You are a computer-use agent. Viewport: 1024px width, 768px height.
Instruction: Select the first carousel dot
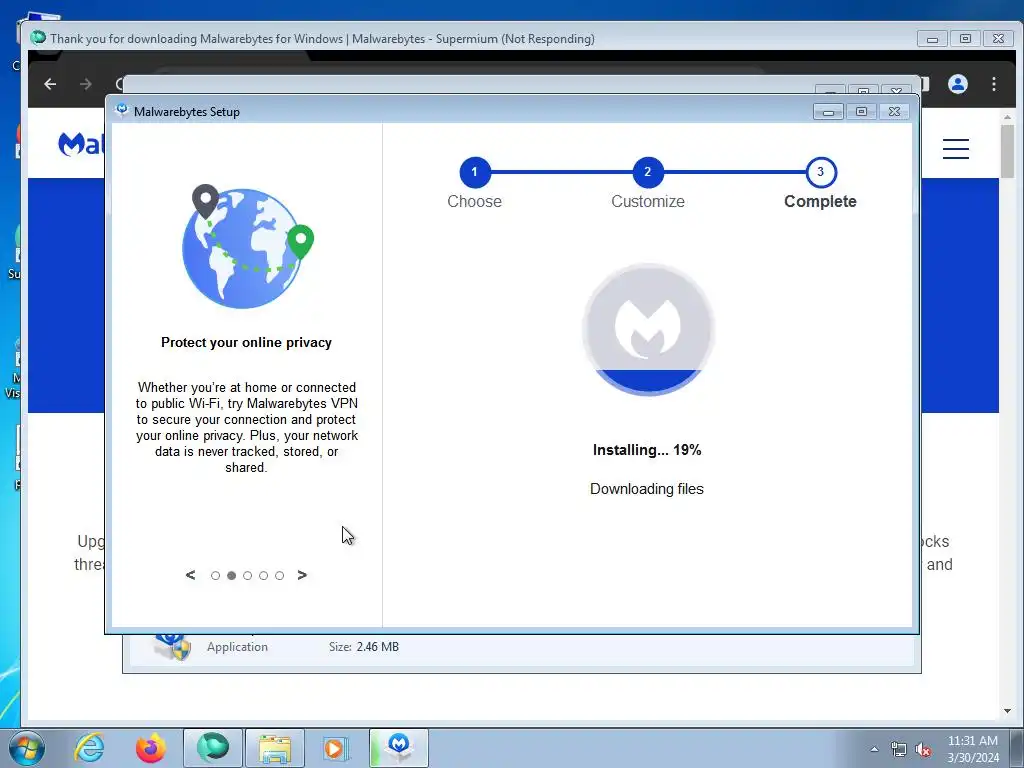(216, 575)
